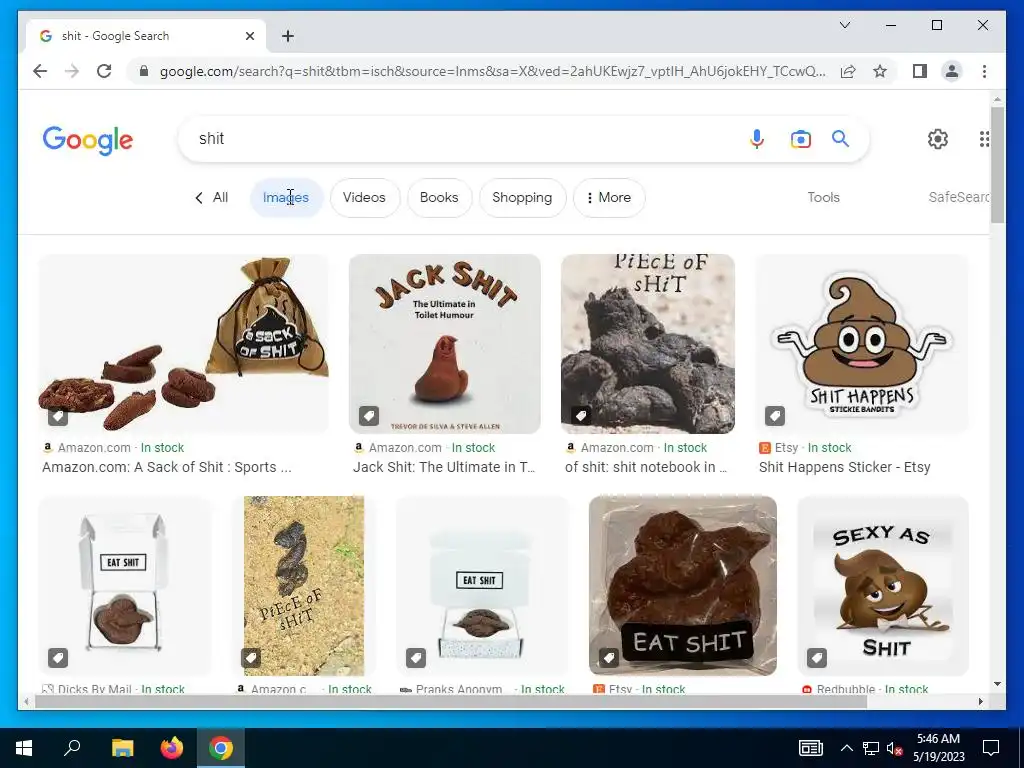Open Google quick settings gear

tap(938, 138)
